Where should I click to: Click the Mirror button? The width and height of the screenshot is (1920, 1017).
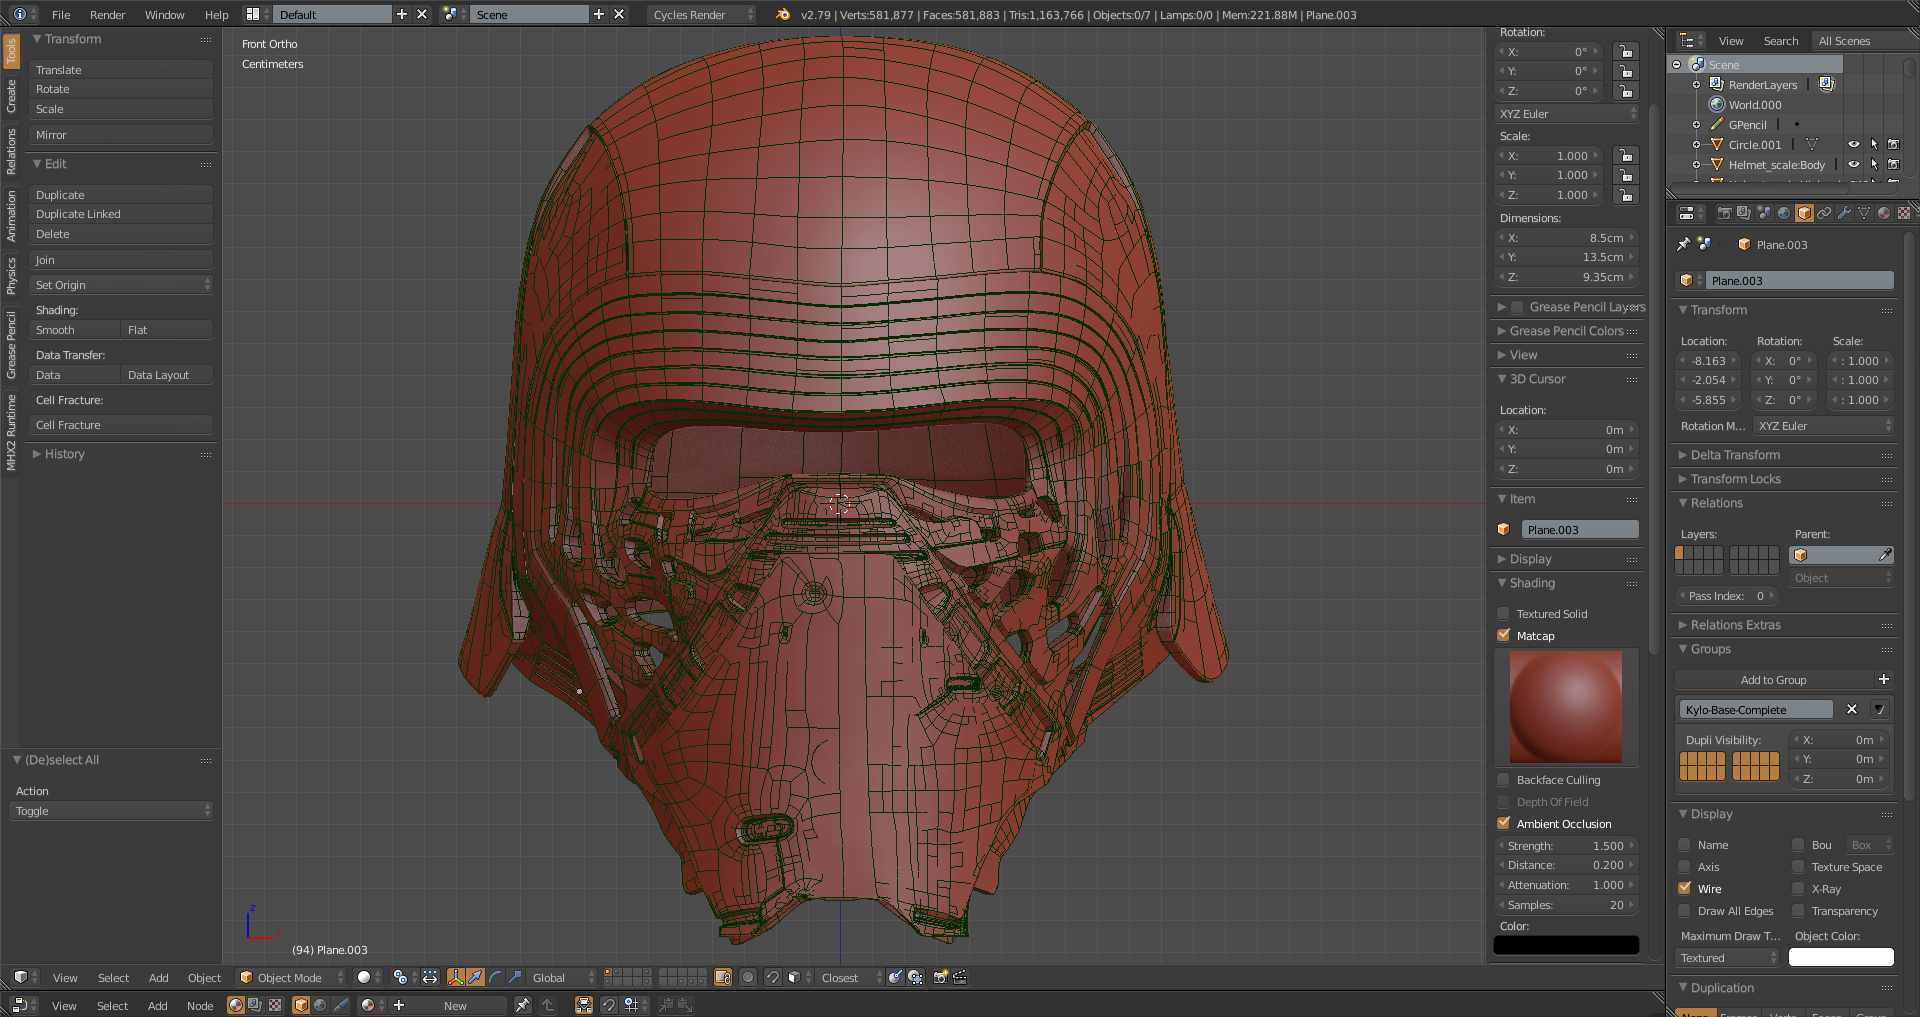coord(122,135)
